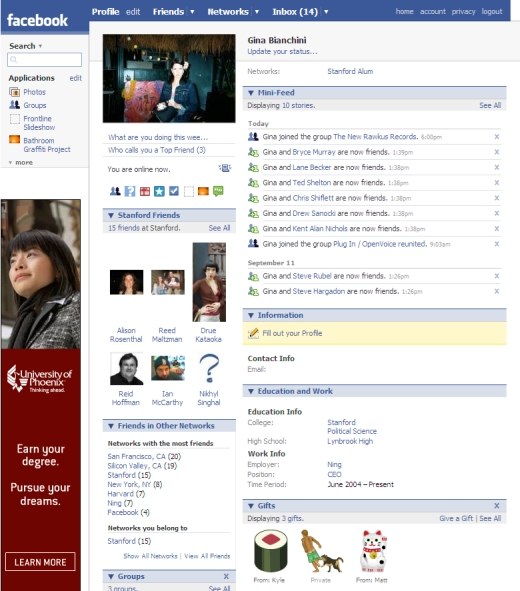The height and width of the screenshot is (591, 520).
Task: Open the Photos application icon
Action: point(14,92)
